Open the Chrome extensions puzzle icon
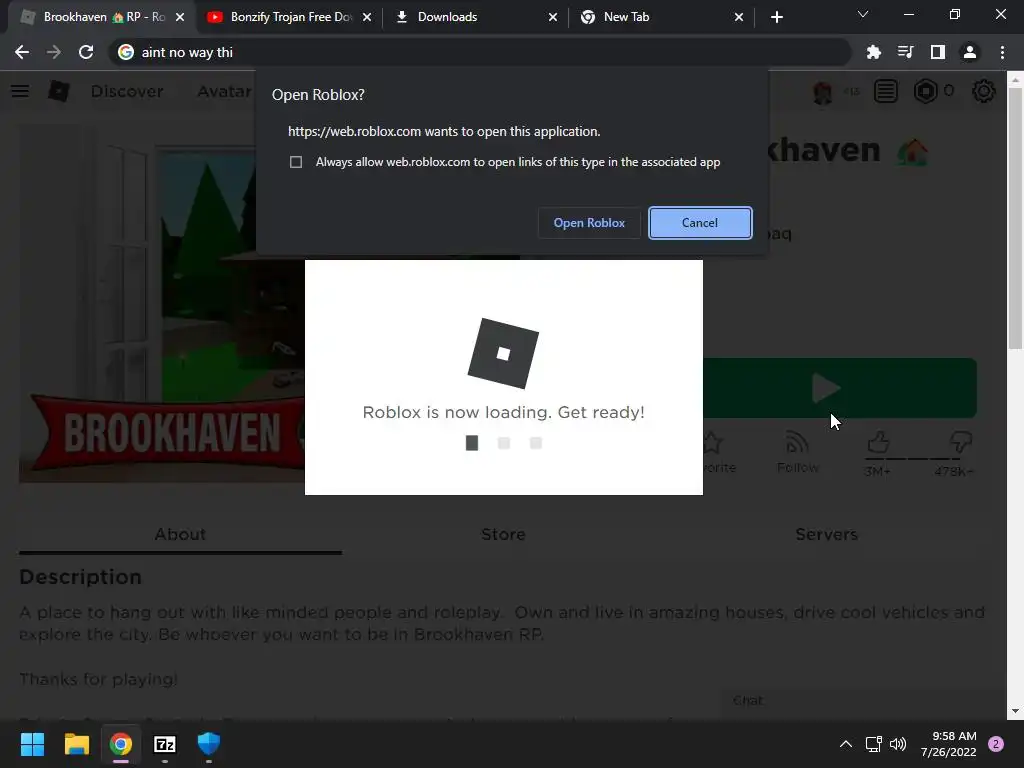1024x768 pixels. click(873, 52)
